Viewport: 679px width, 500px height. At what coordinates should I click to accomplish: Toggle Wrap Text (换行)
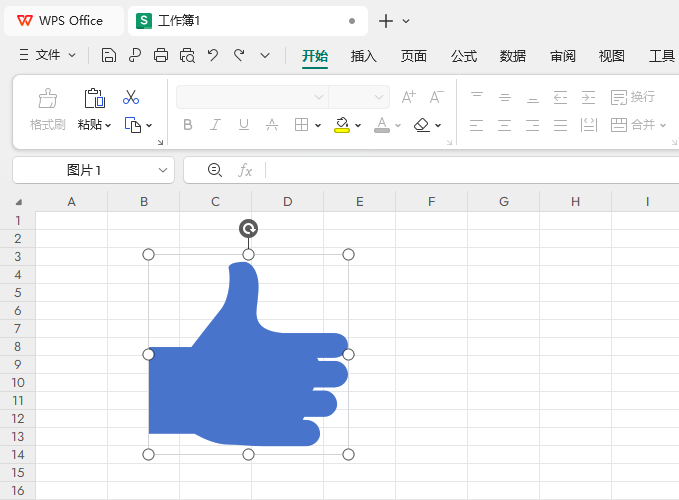point(633,97)
